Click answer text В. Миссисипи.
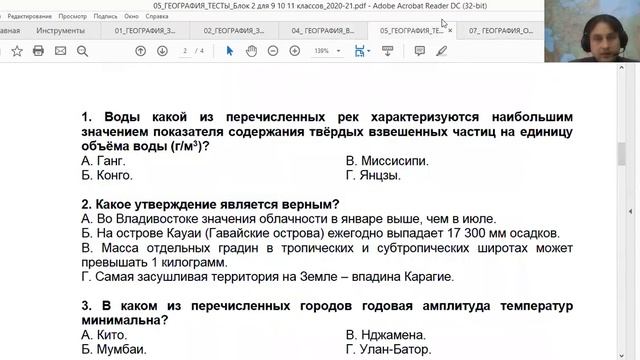 [x=387, y=161]
